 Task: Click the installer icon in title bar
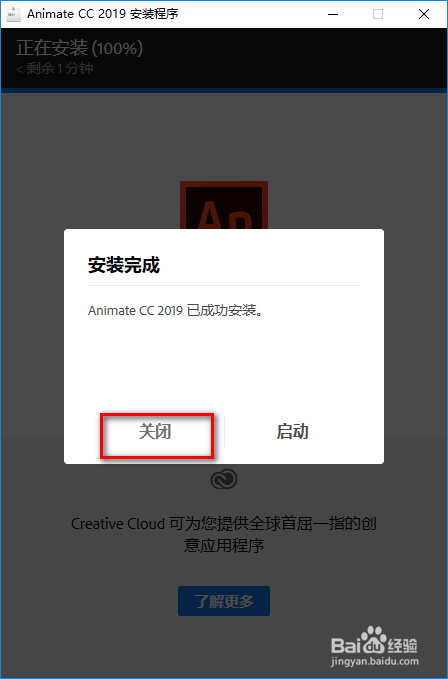(13, 14)
